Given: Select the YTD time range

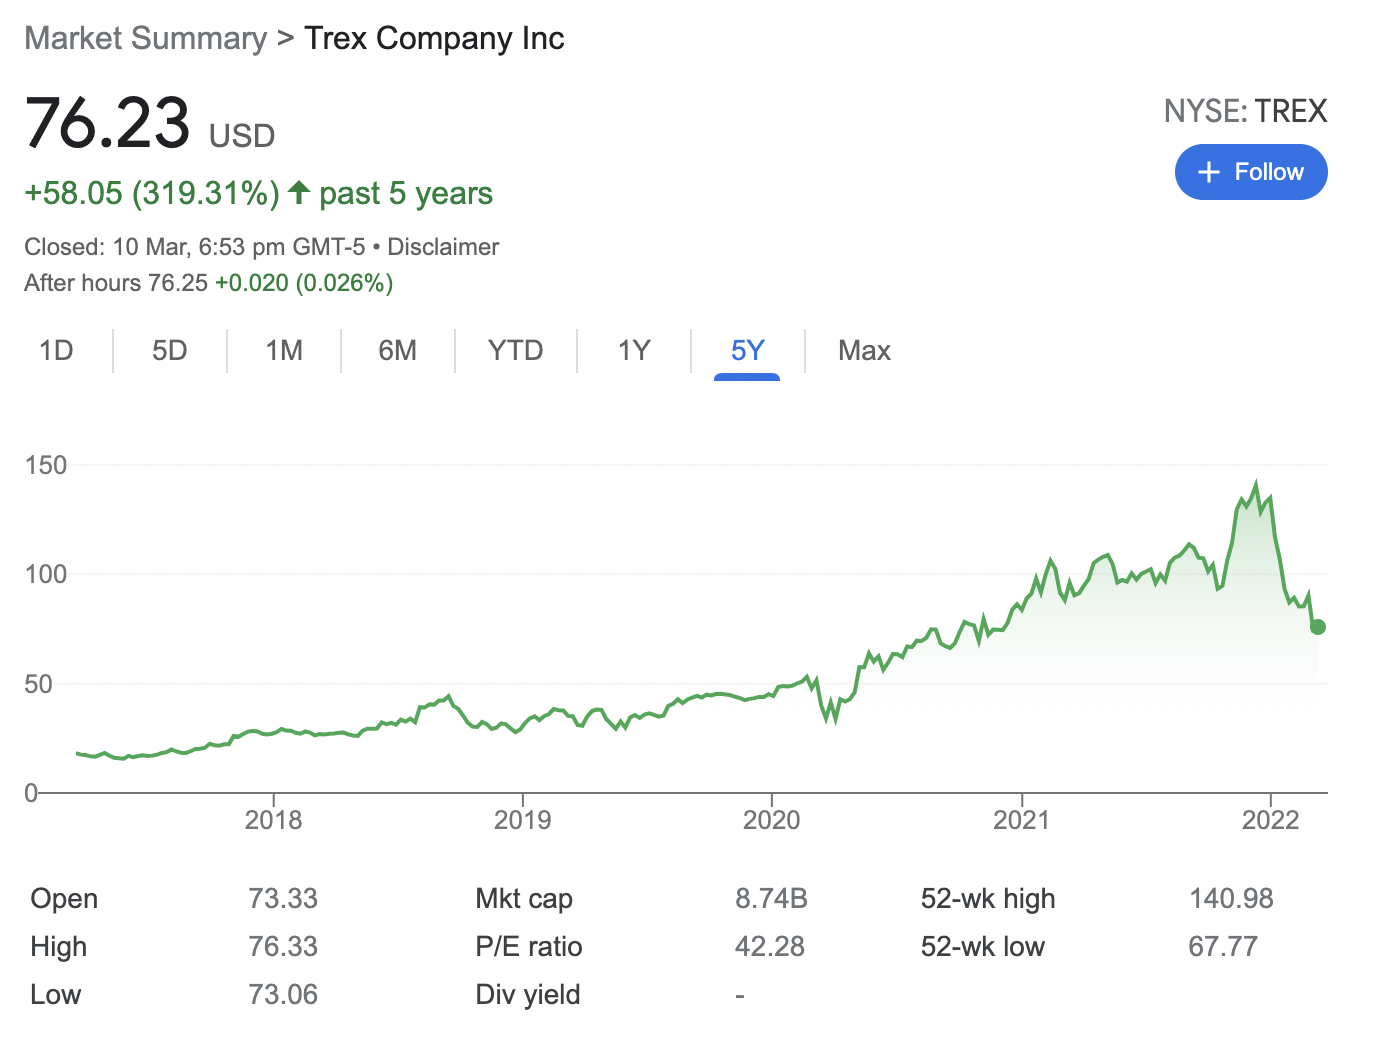Looking at the screenshot, I should [515, 351].
